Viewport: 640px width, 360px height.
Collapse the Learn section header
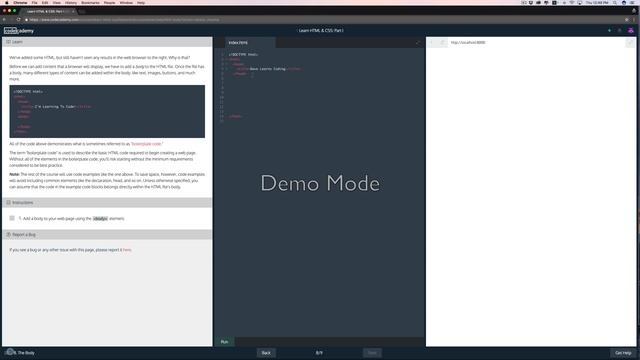(107, 42)
